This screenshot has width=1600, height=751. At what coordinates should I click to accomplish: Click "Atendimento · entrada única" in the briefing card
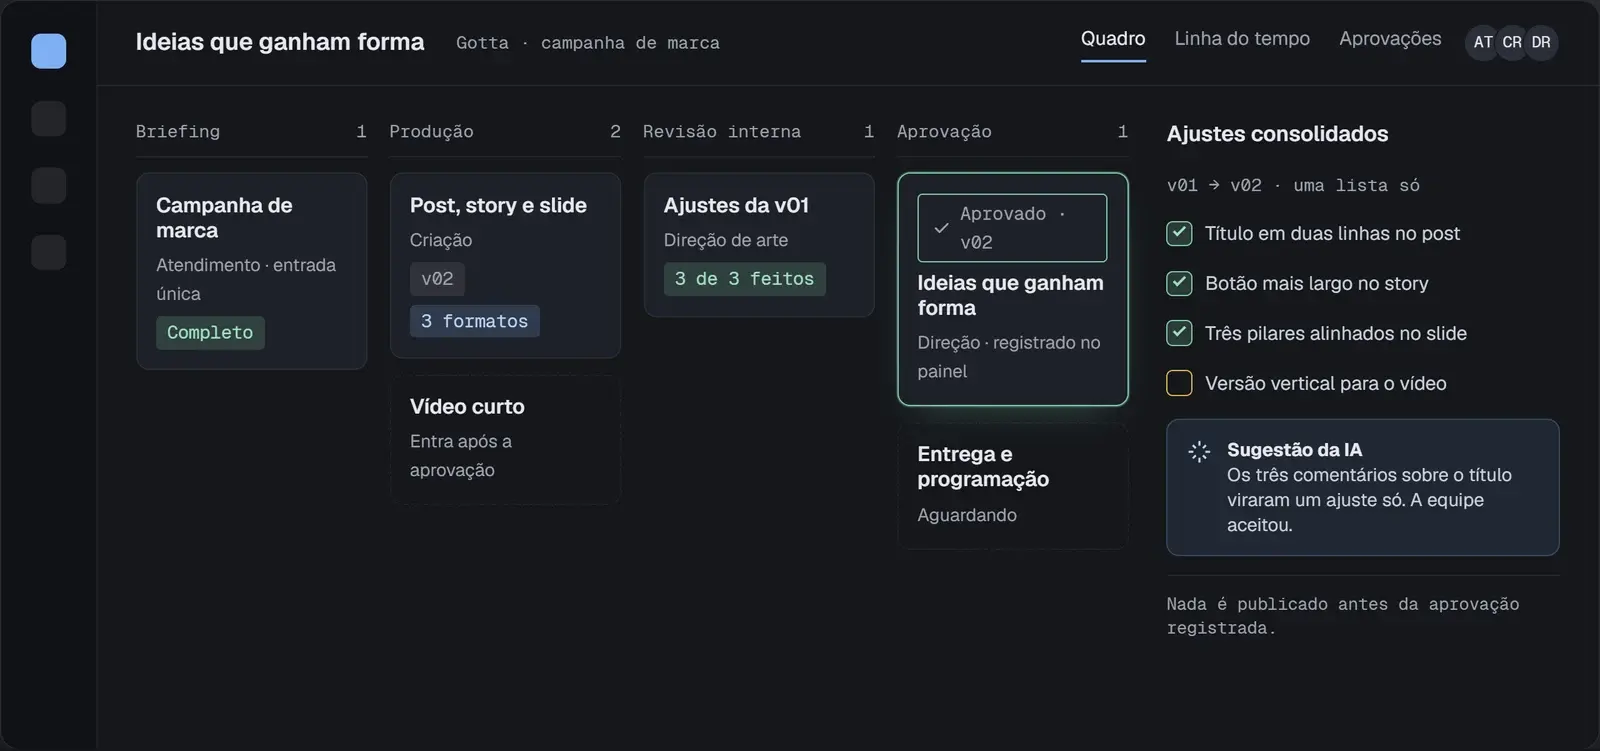[246, 279]
